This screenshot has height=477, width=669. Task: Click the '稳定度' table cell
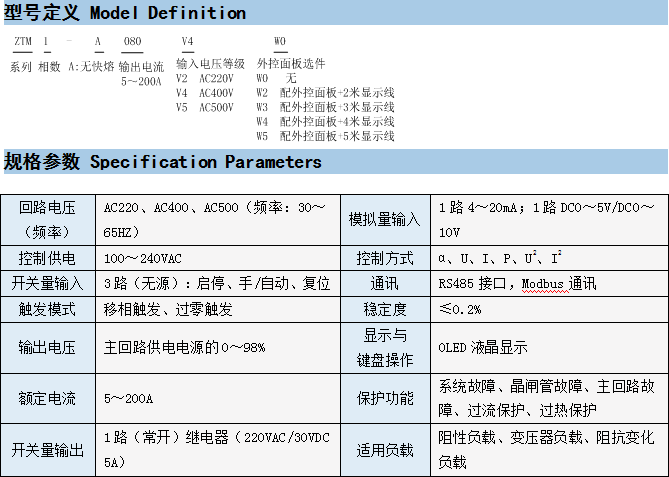click(x=385, y=309)
